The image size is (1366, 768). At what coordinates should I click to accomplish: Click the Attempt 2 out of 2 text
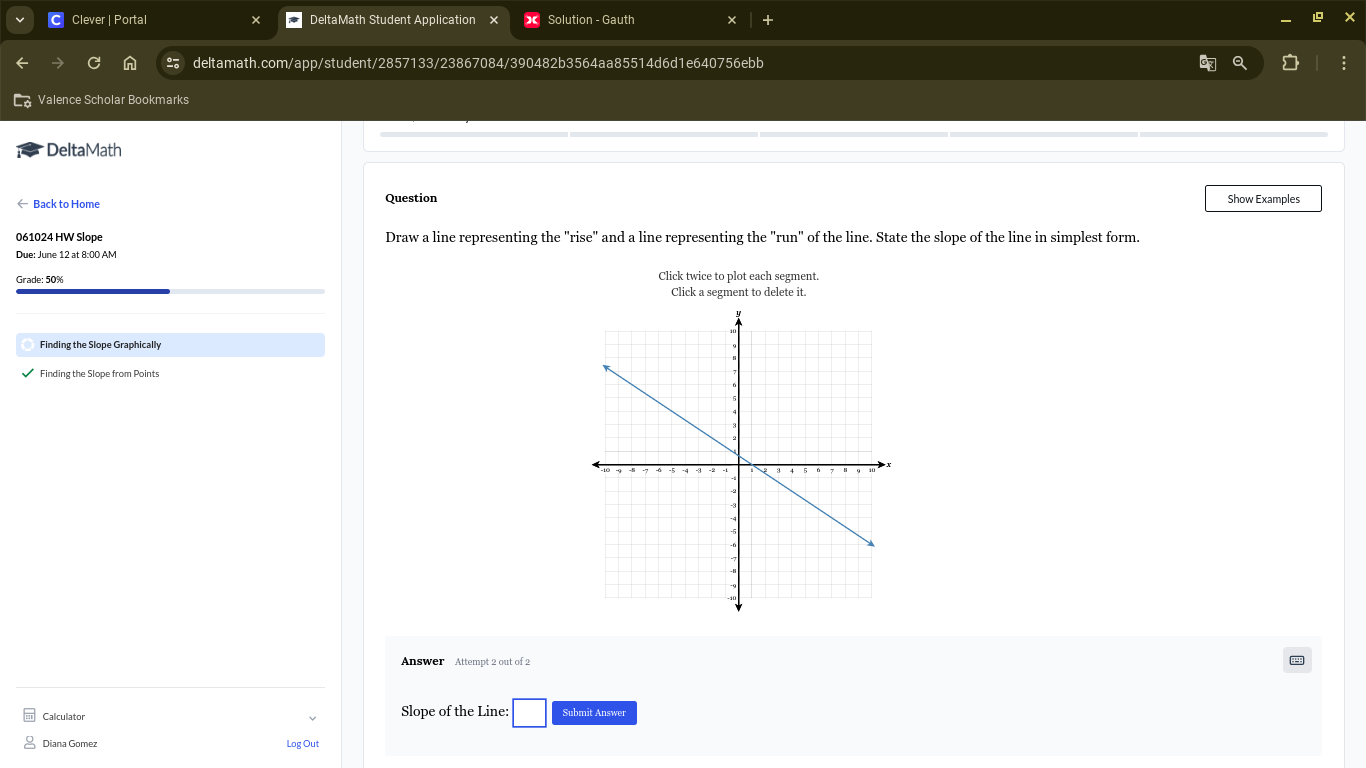pos(492,662)
